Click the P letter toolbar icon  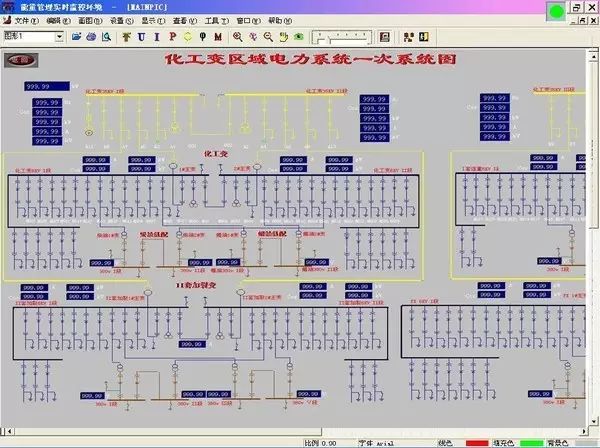171,37
